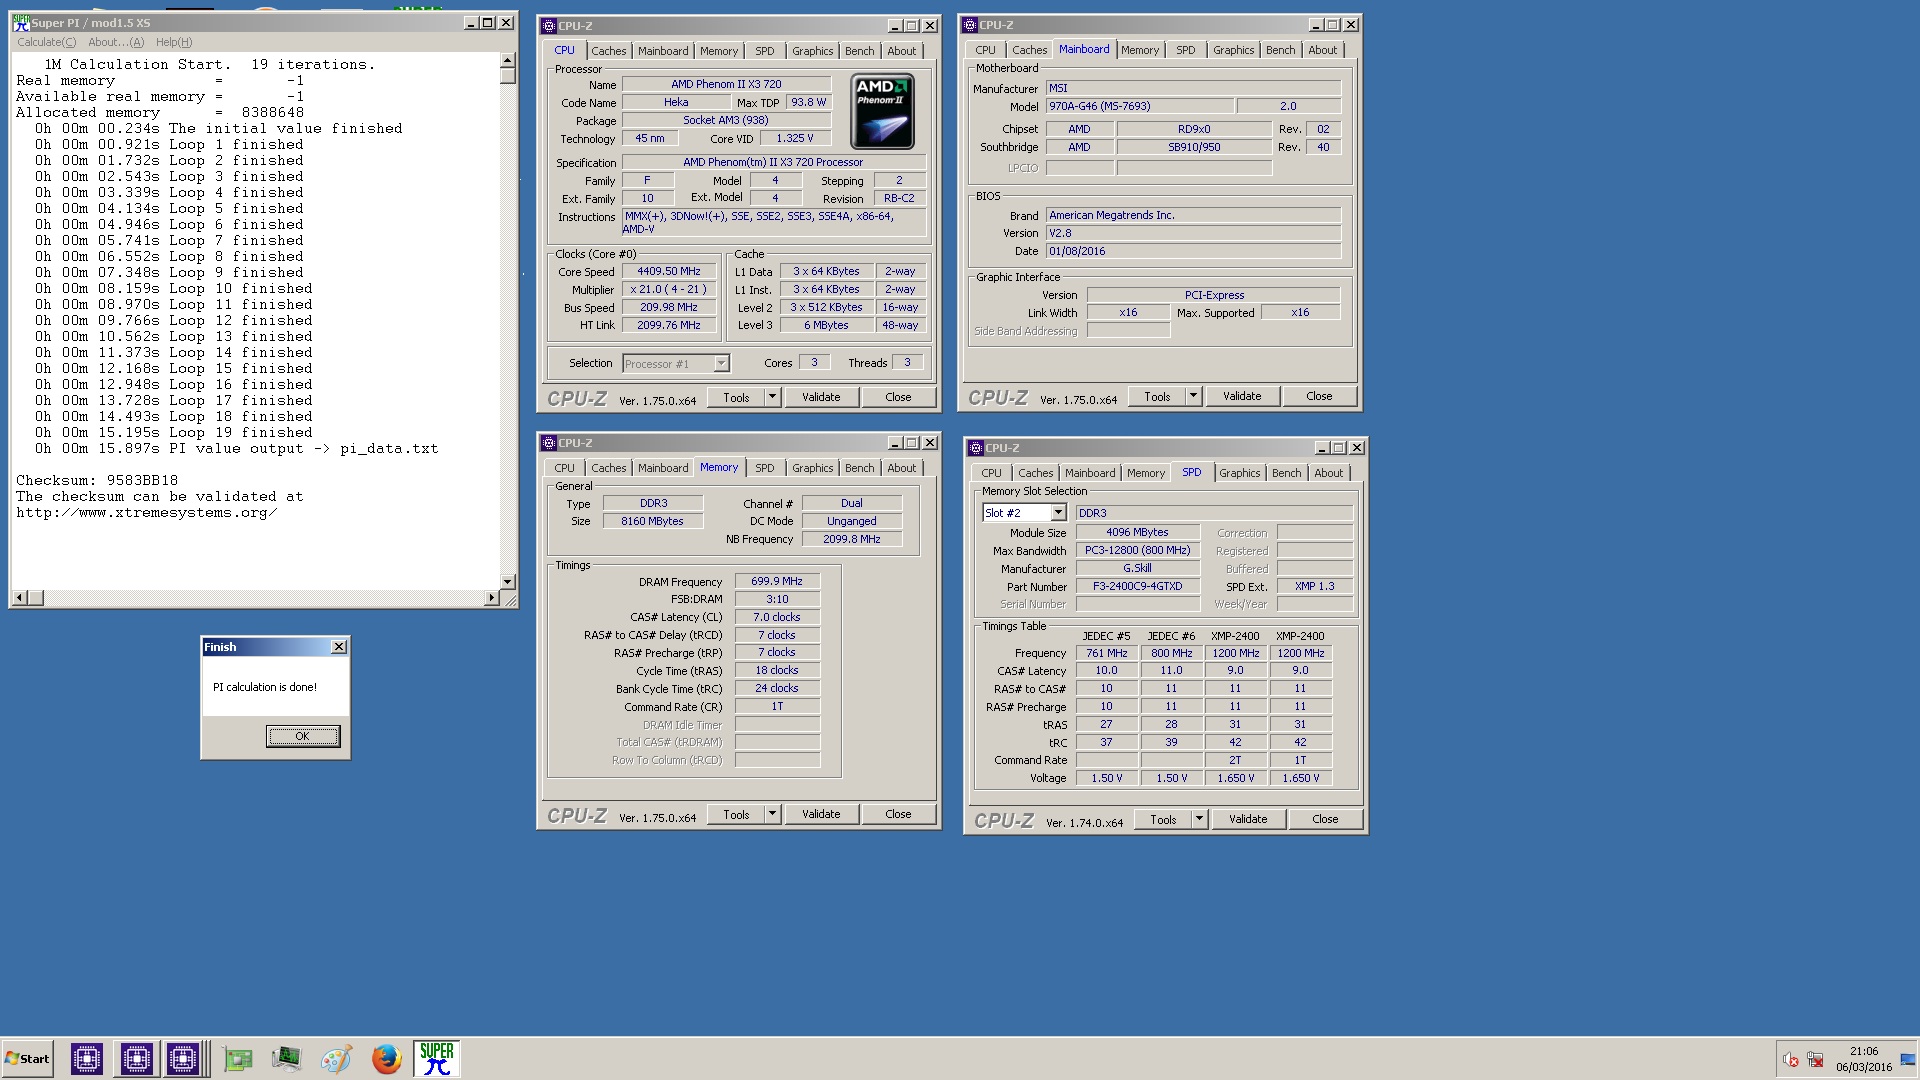Viewport: 1920px width, 1080px height.
Task: Expand Tools arrow in the SPD CPU-Z window
Action: click(1199, 820)
